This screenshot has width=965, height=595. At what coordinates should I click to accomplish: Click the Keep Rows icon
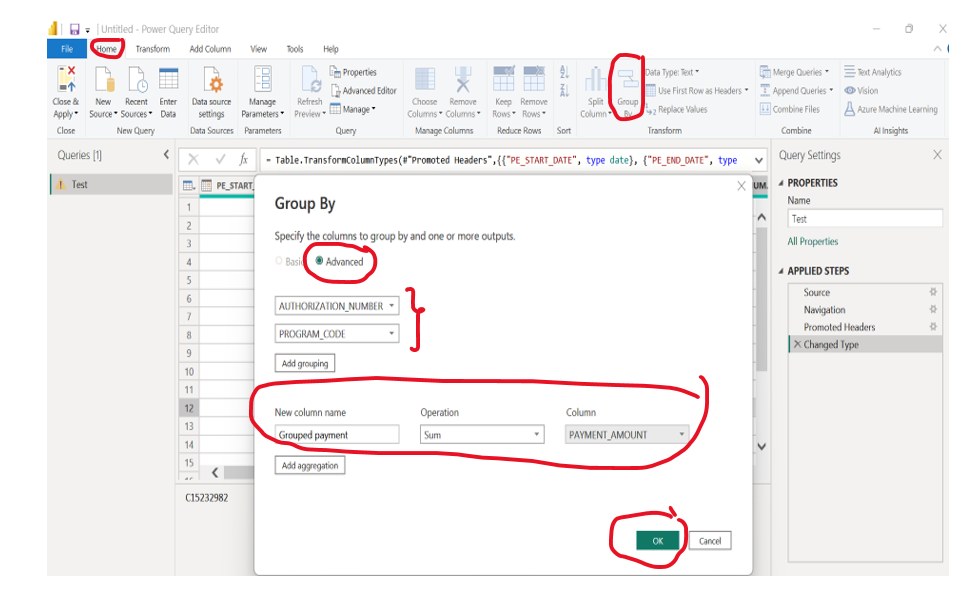[x=503, y=79]
